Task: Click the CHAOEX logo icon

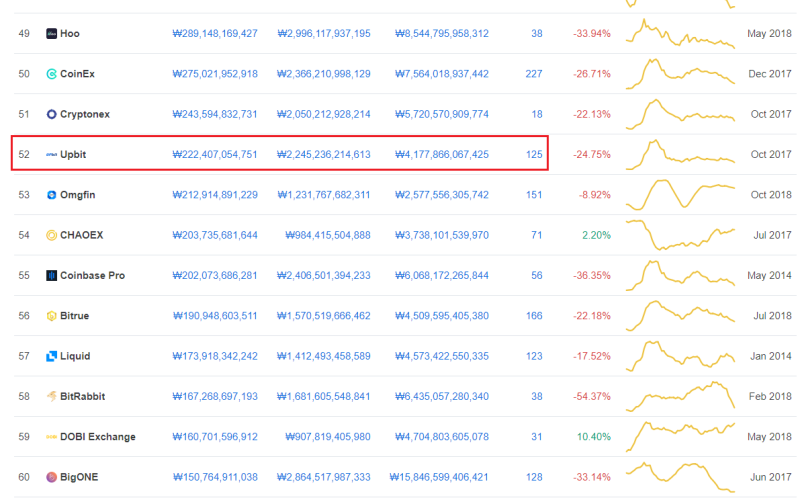Action: (52, 235)
